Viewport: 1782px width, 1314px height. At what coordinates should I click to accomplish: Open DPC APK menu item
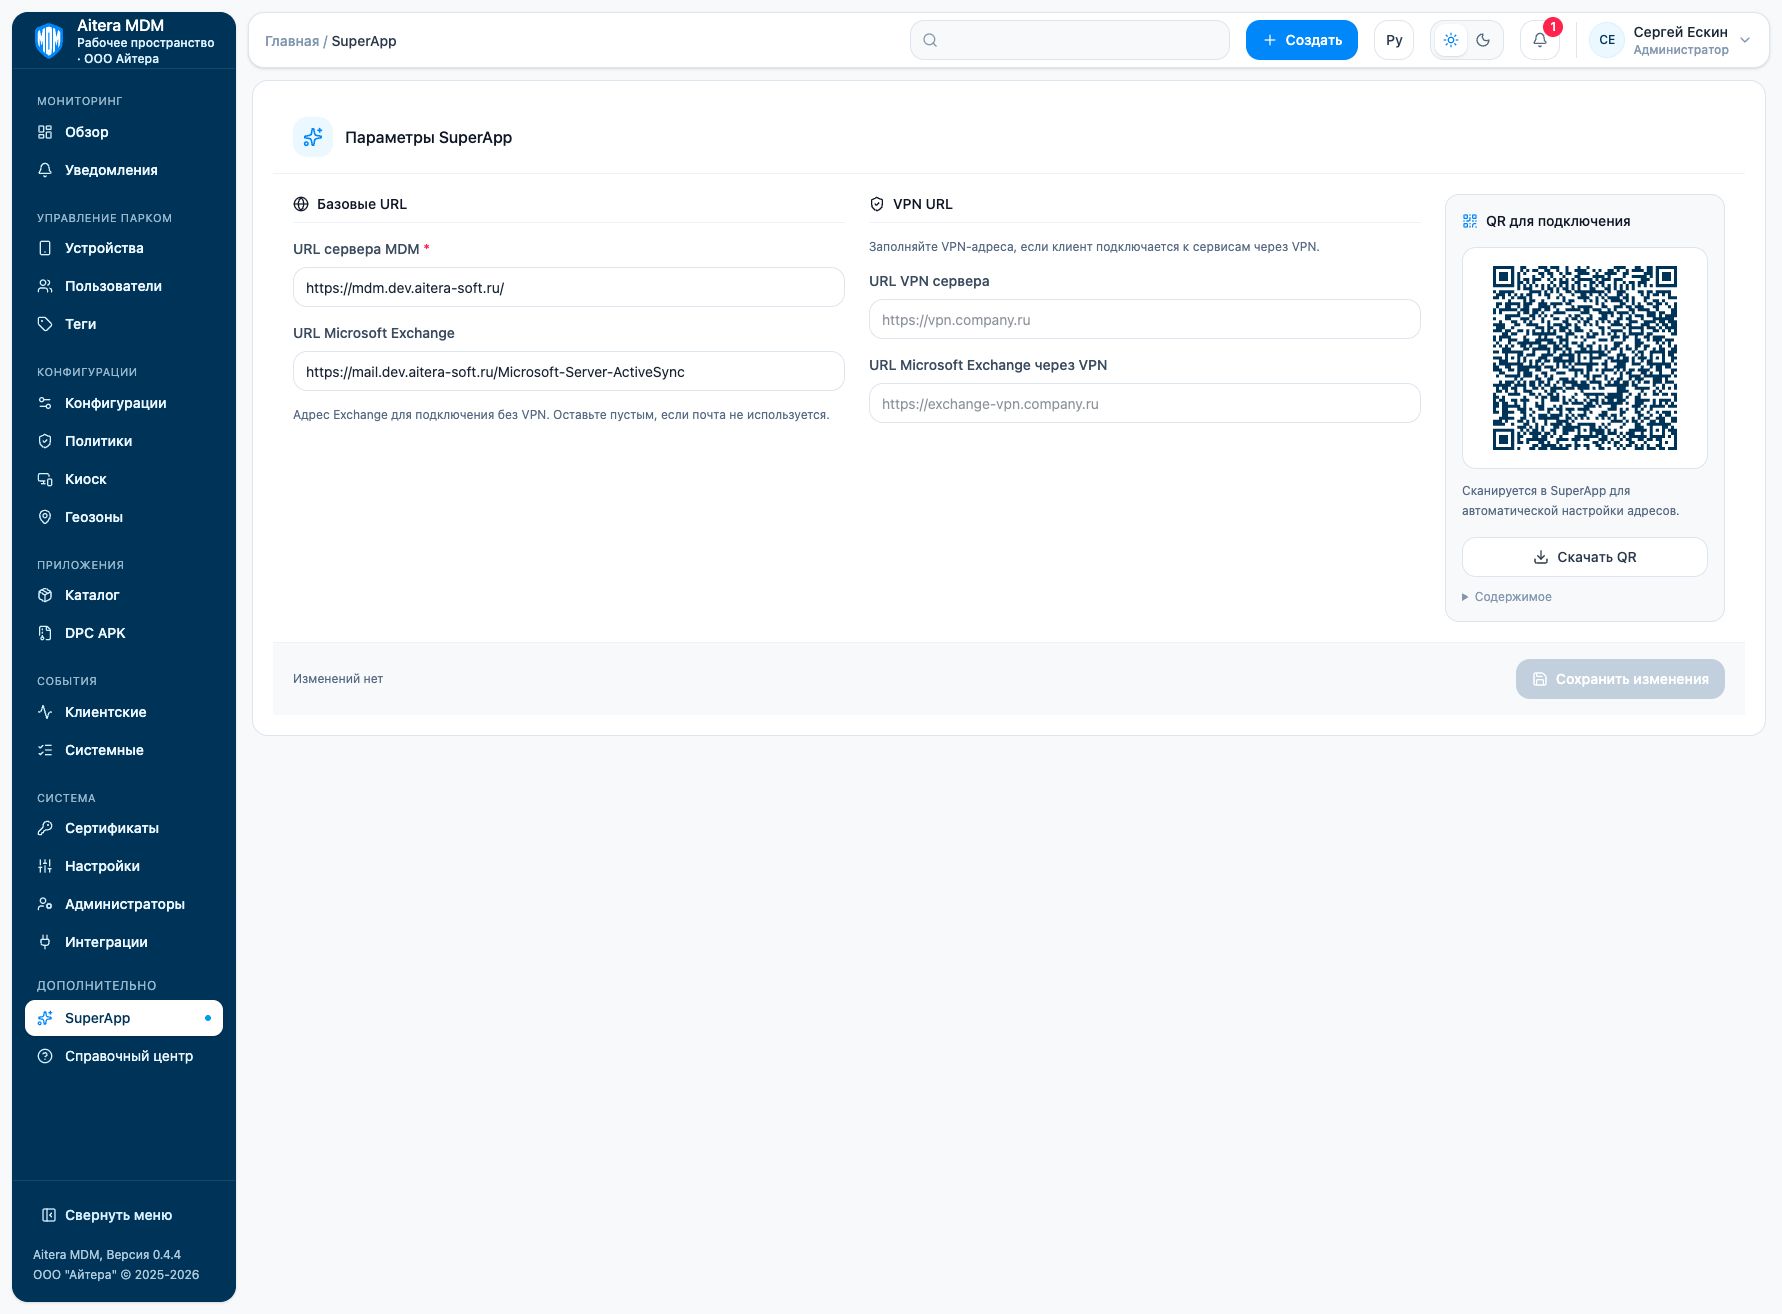(x=124, y=633)
